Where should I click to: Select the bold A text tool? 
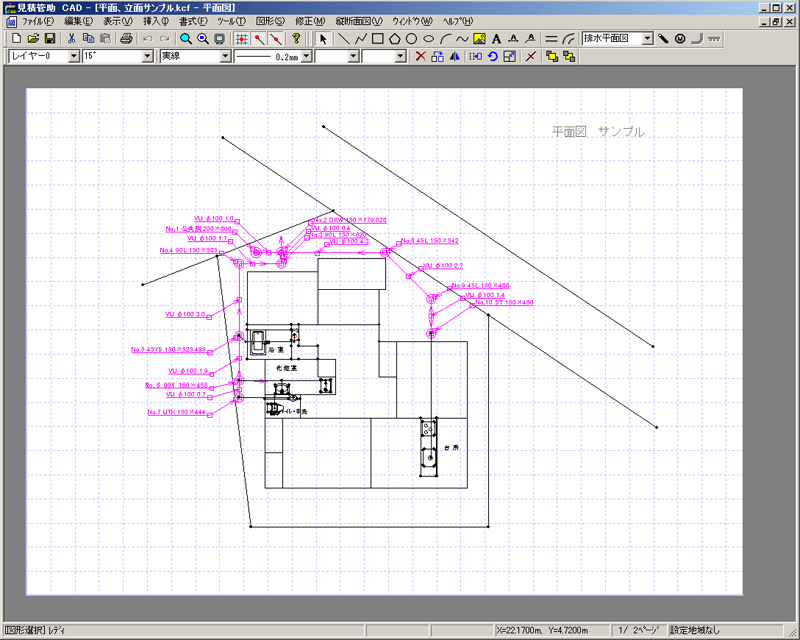[496, 39]
